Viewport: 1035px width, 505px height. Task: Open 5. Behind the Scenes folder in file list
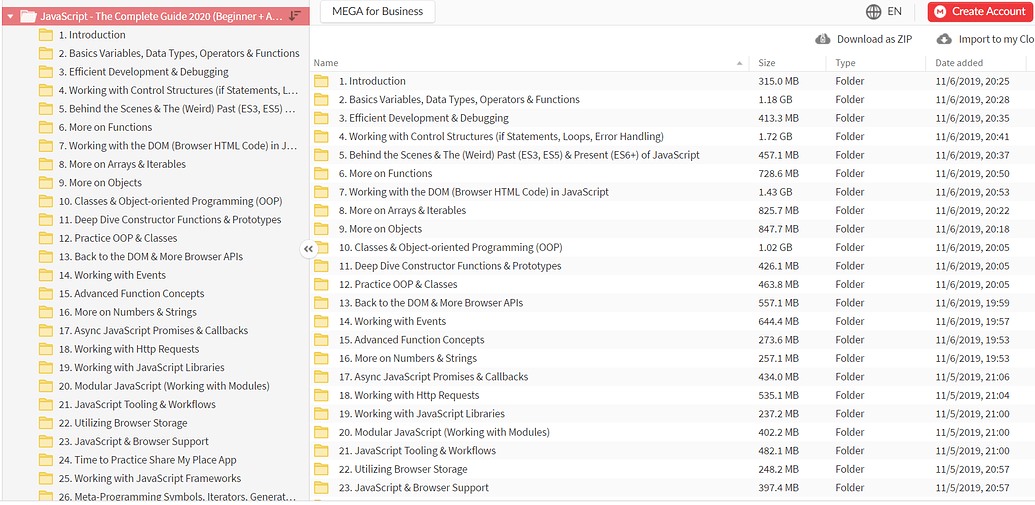click(519, 155)
